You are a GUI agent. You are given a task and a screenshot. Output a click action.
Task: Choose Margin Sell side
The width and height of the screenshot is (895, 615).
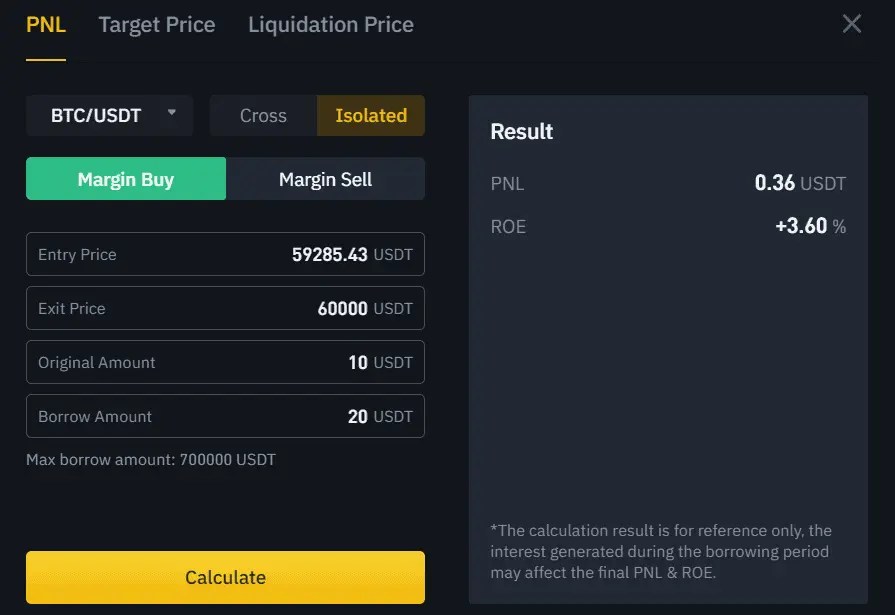coord(325,180)
